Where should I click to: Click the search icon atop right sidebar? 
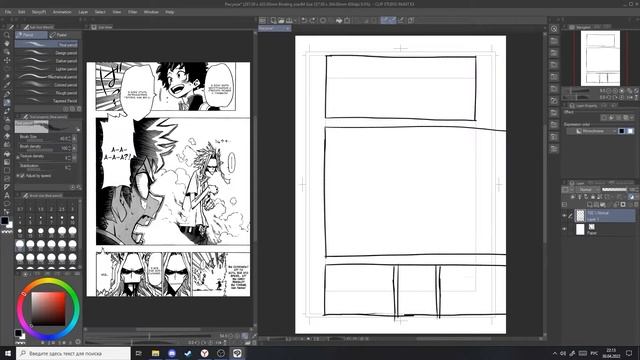pyautogui.click(x=554, y=29)
